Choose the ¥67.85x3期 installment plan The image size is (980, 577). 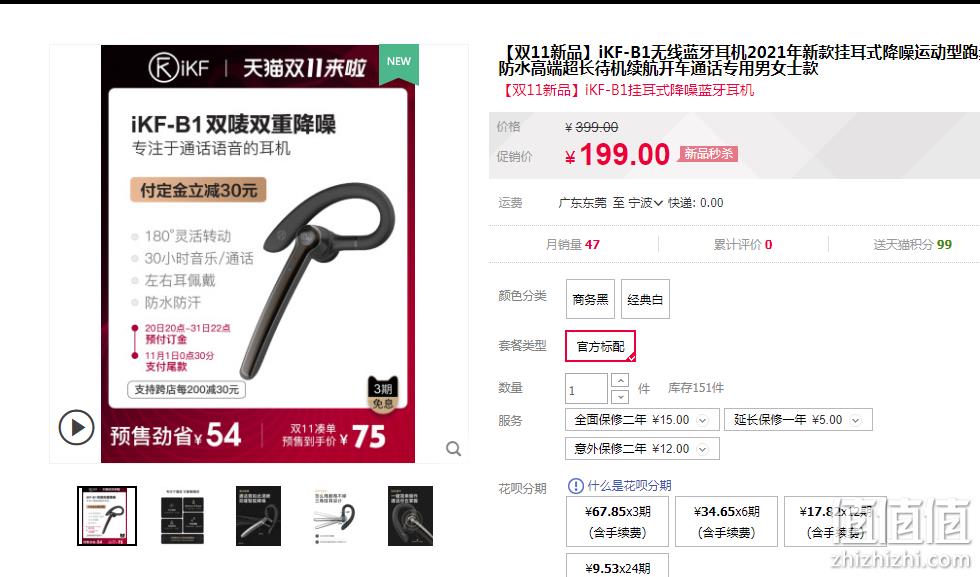click(618, 521)
